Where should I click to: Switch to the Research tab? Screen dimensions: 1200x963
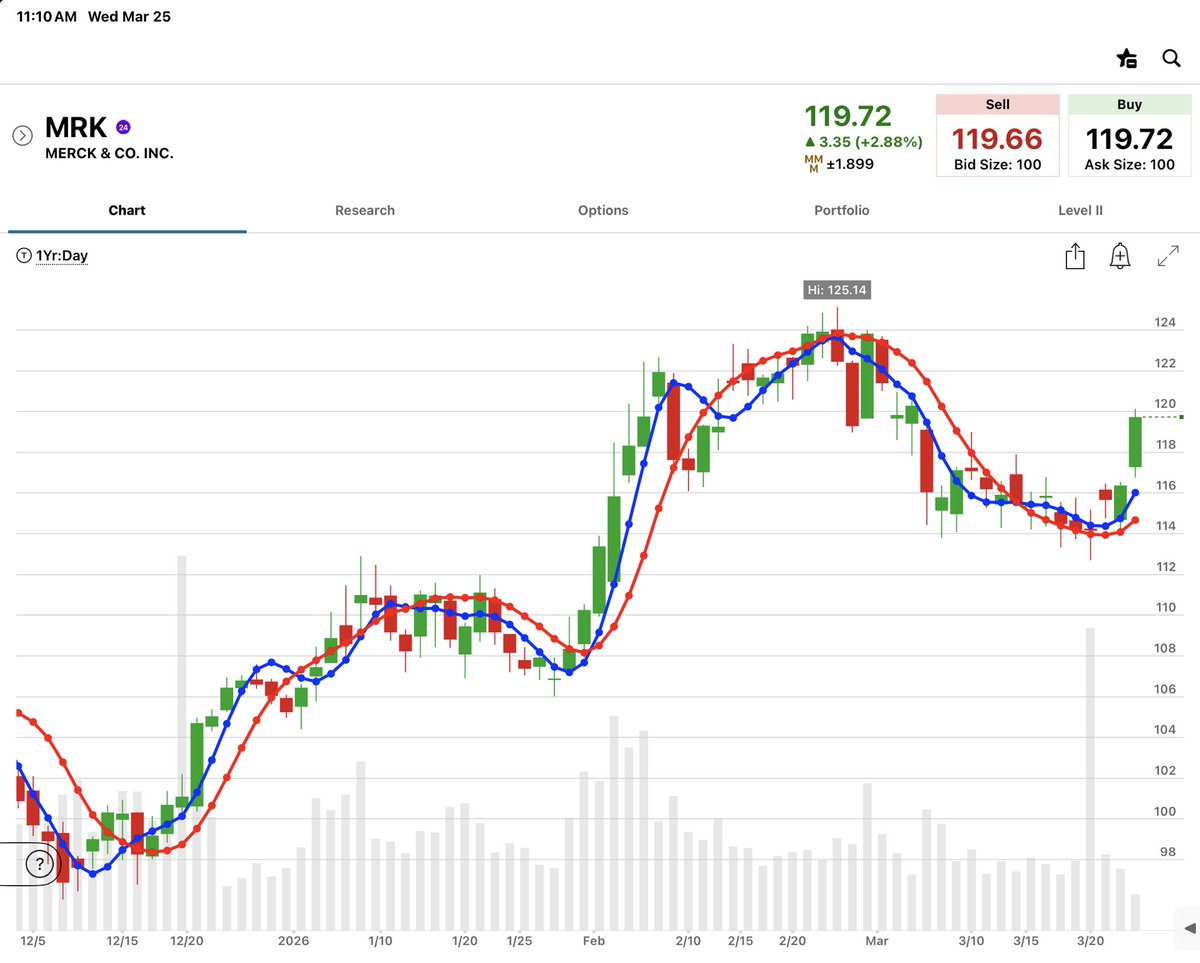(365, 210)
